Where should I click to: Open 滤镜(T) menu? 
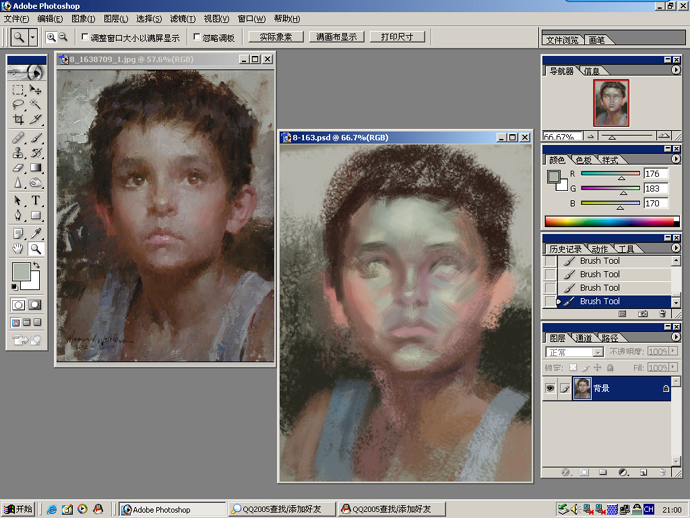pos(183,18)
